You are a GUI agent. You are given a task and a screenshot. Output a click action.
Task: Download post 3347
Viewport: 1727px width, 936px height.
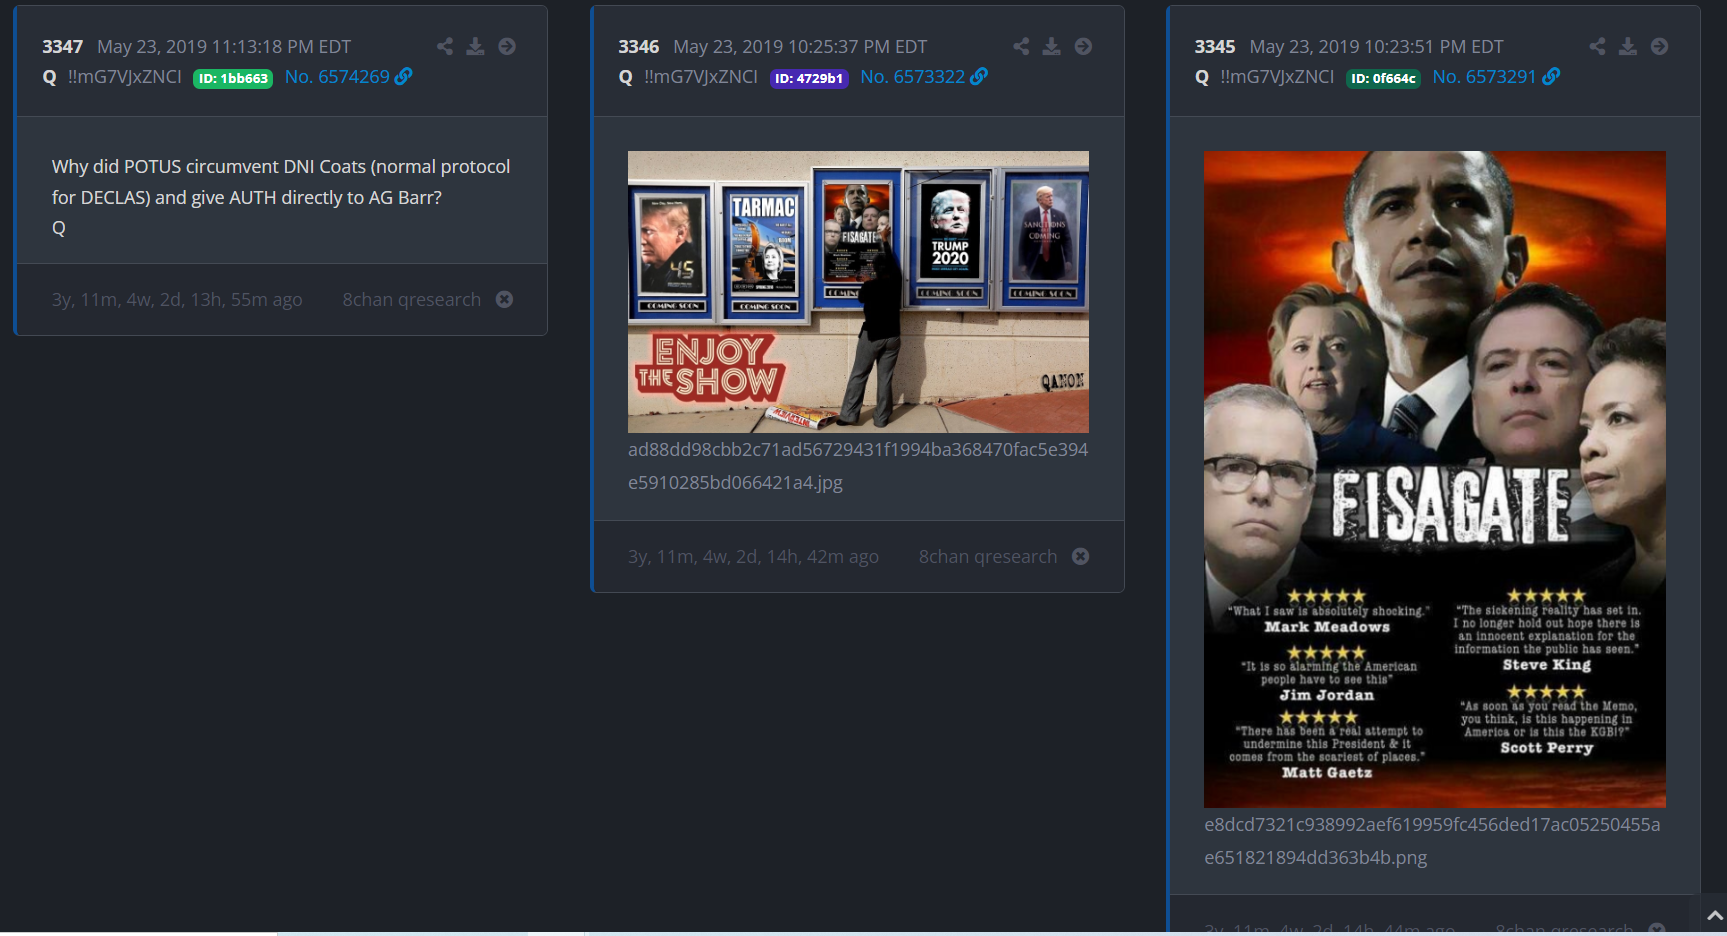(x=476, y=46)
